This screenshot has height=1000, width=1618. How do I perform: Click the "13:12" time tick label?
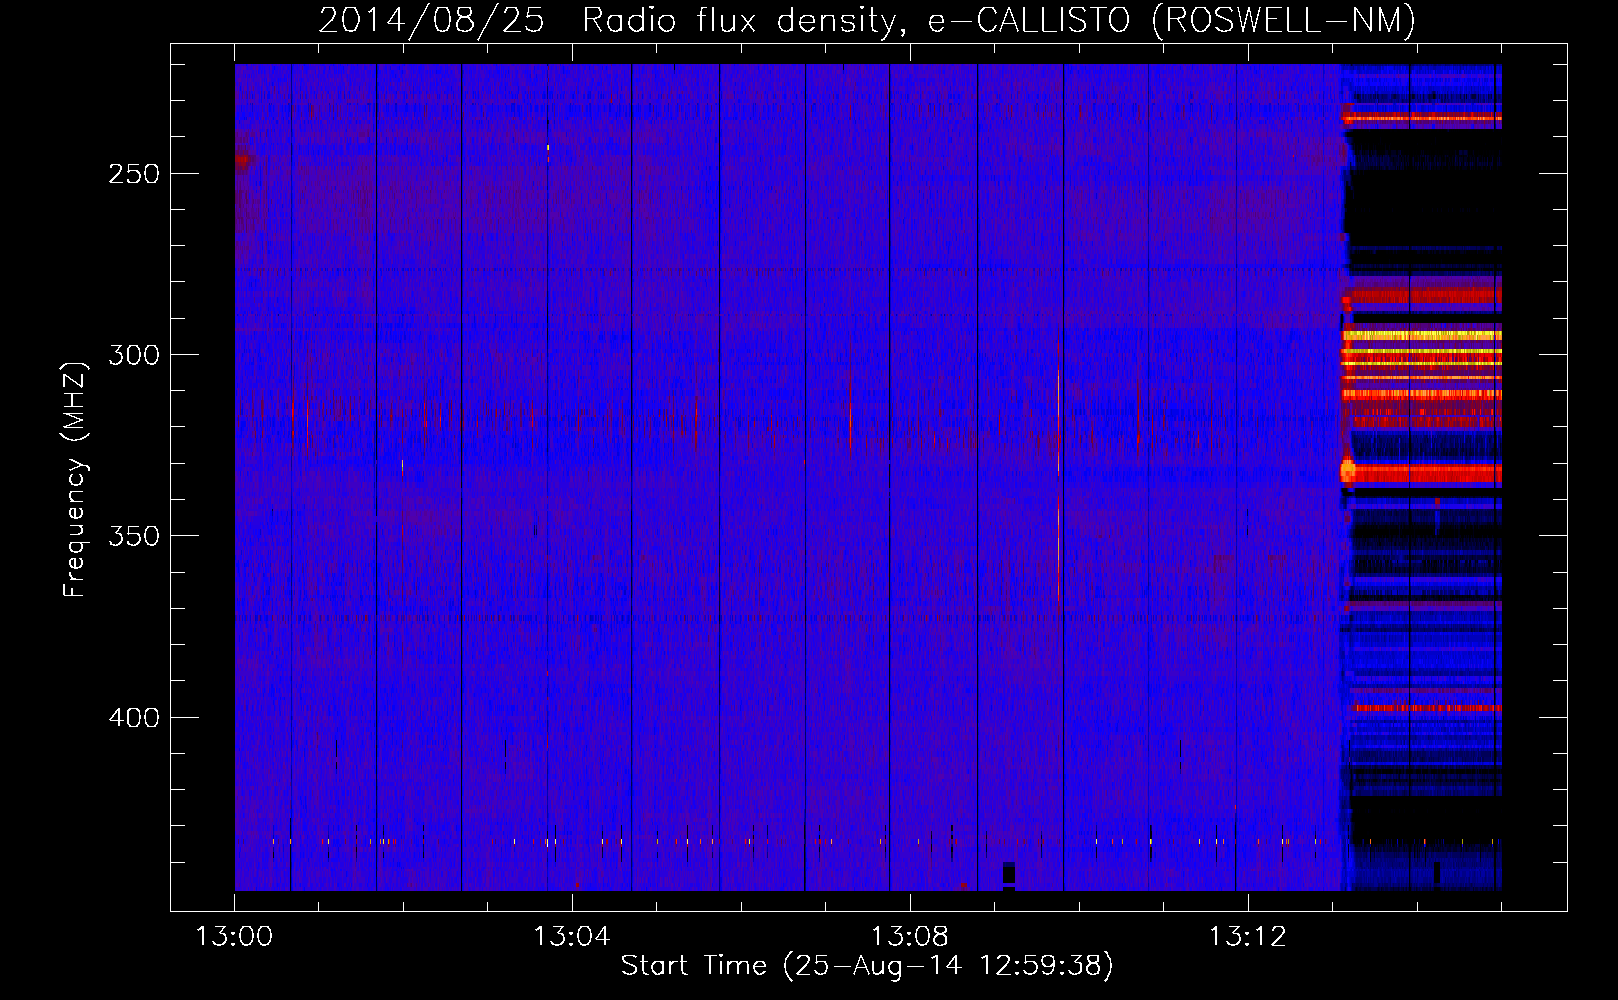coord(1248,936)
